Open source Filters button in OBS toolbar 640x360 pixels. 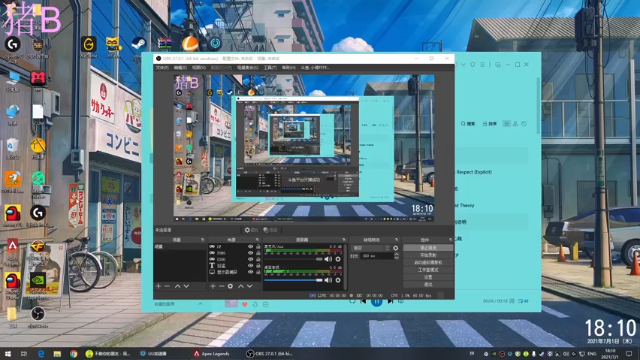270,230
